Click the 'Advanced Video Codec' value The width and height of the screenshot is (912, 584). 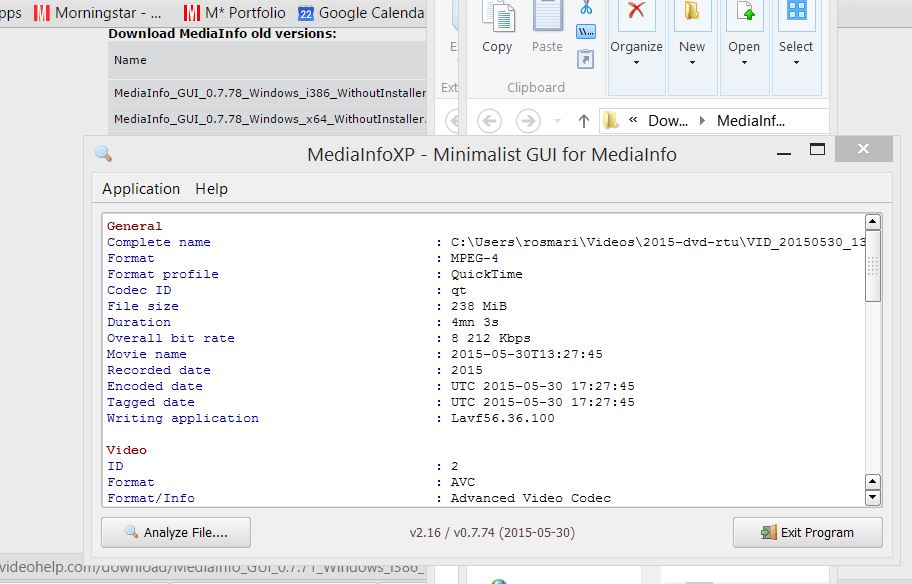(x=531, y=498)
